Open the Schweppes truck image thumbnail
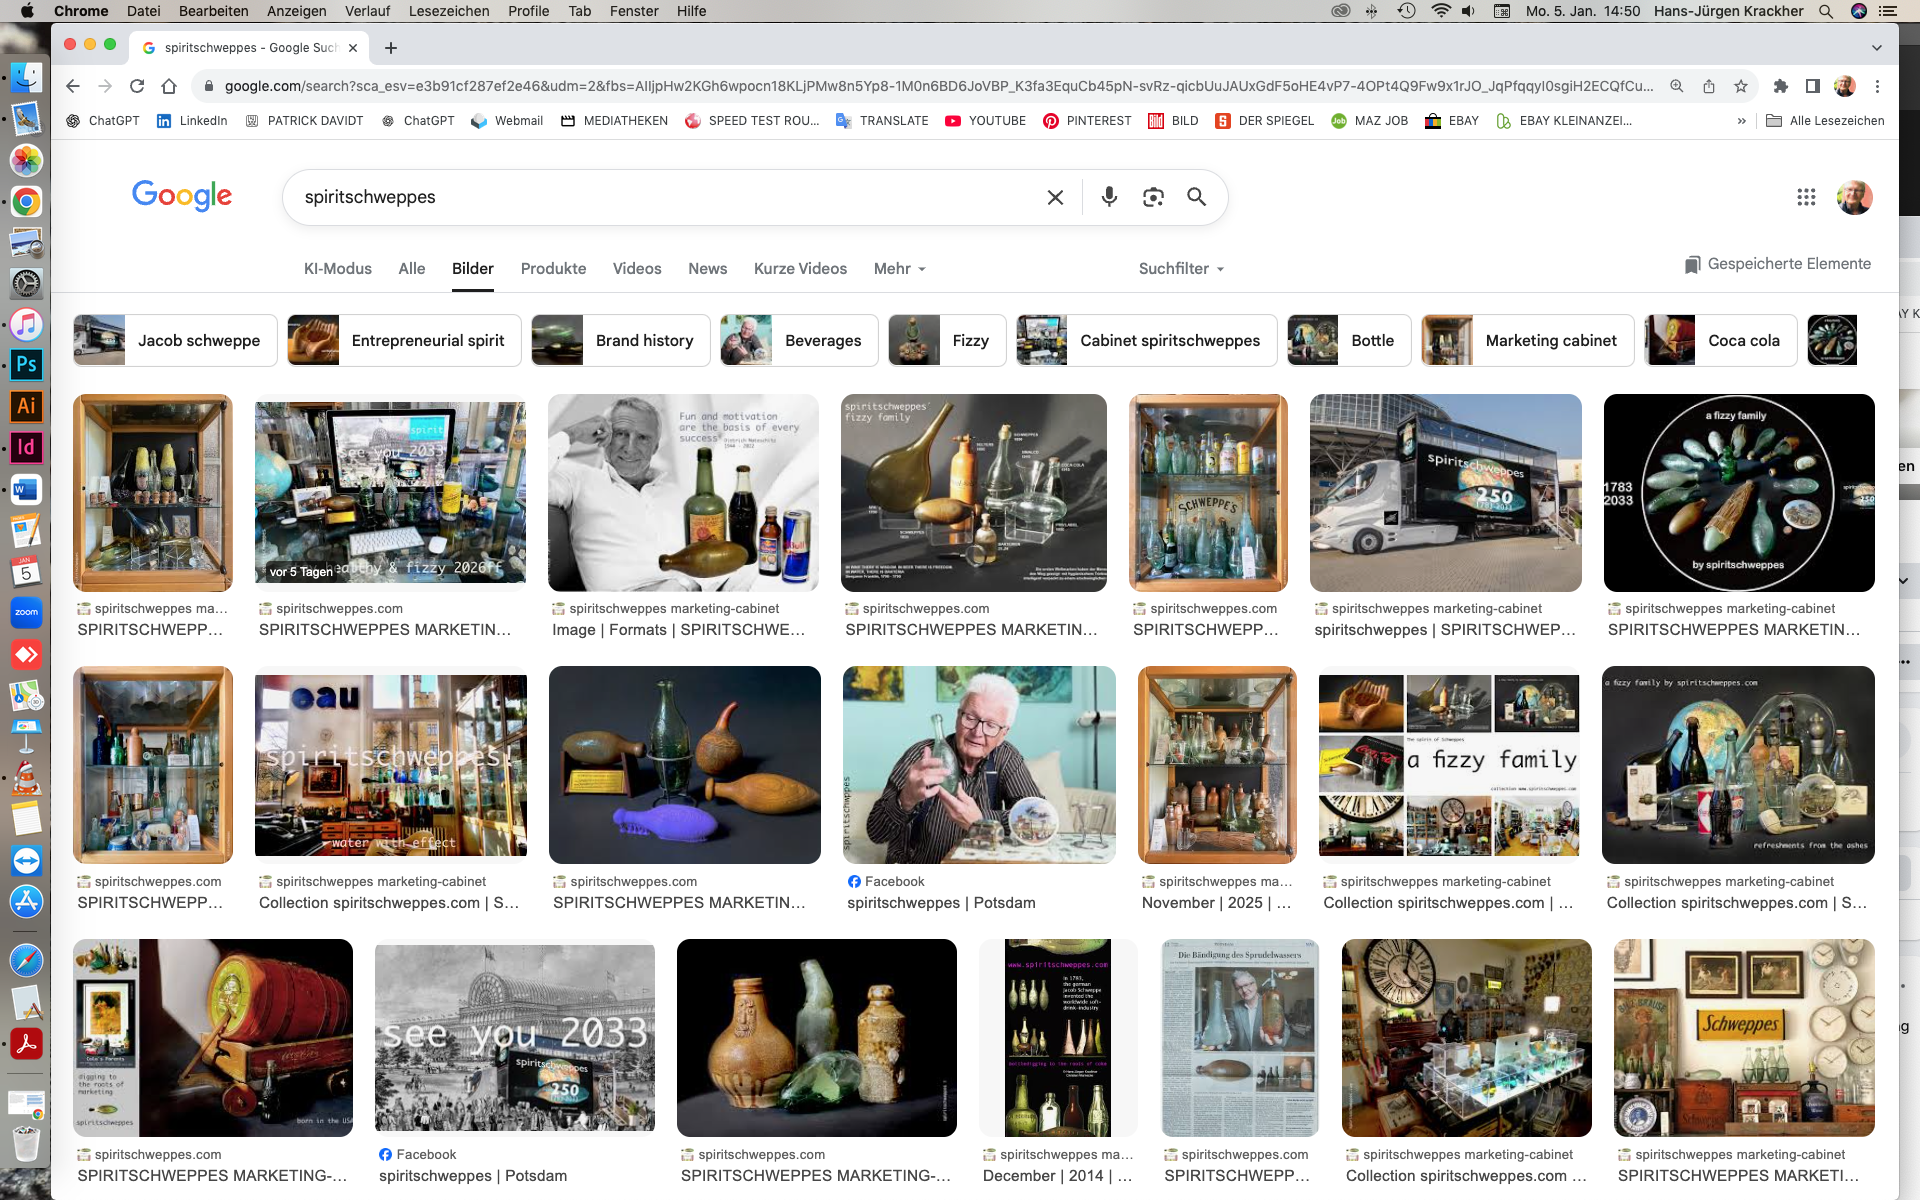 [1445, 492]
